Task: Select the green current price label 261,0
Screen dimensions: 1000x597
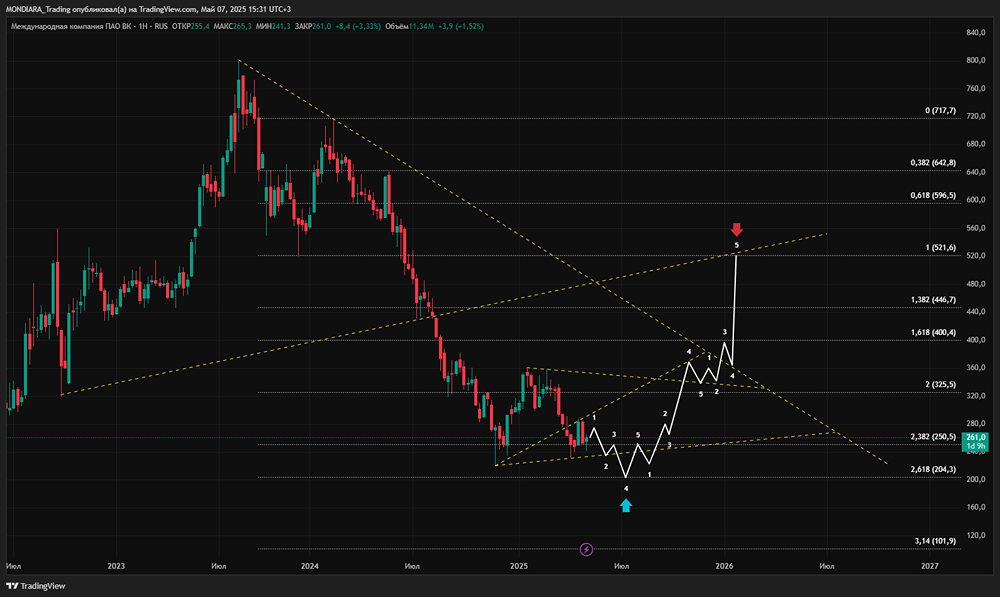Action: click(975, 437)
